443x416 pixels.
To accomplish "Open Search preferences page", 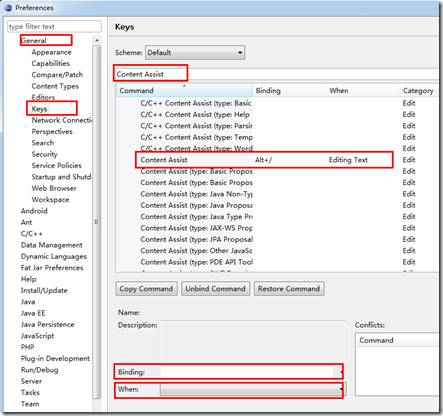I will pyautogui.click(x=43, y=143).
